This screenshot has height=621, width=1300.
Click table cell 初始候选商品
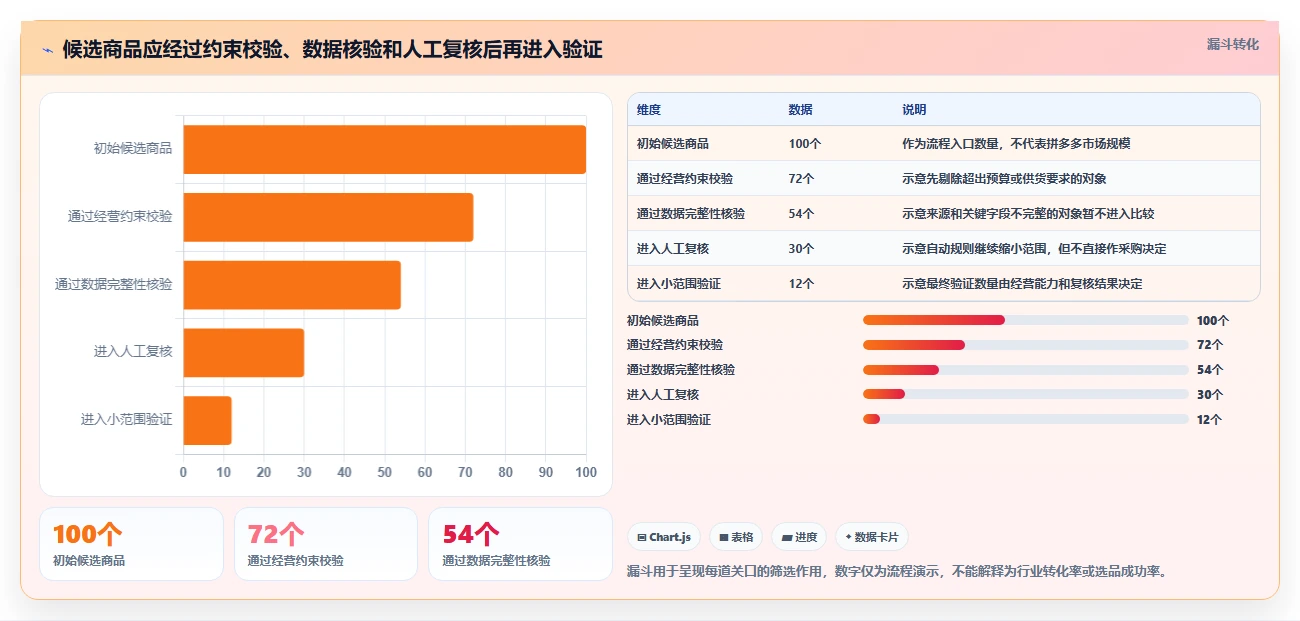tap(673, 144)
